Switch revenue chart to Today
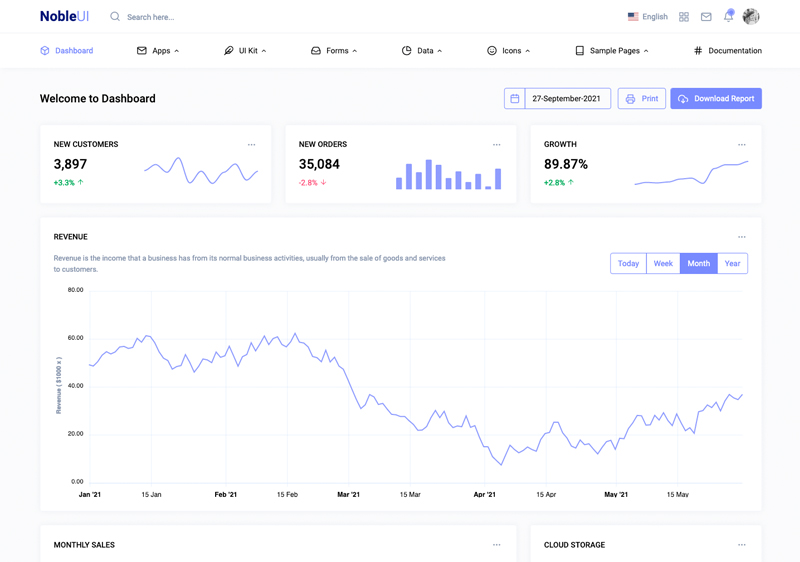800x562 pixels. click(x=628, y=264)
